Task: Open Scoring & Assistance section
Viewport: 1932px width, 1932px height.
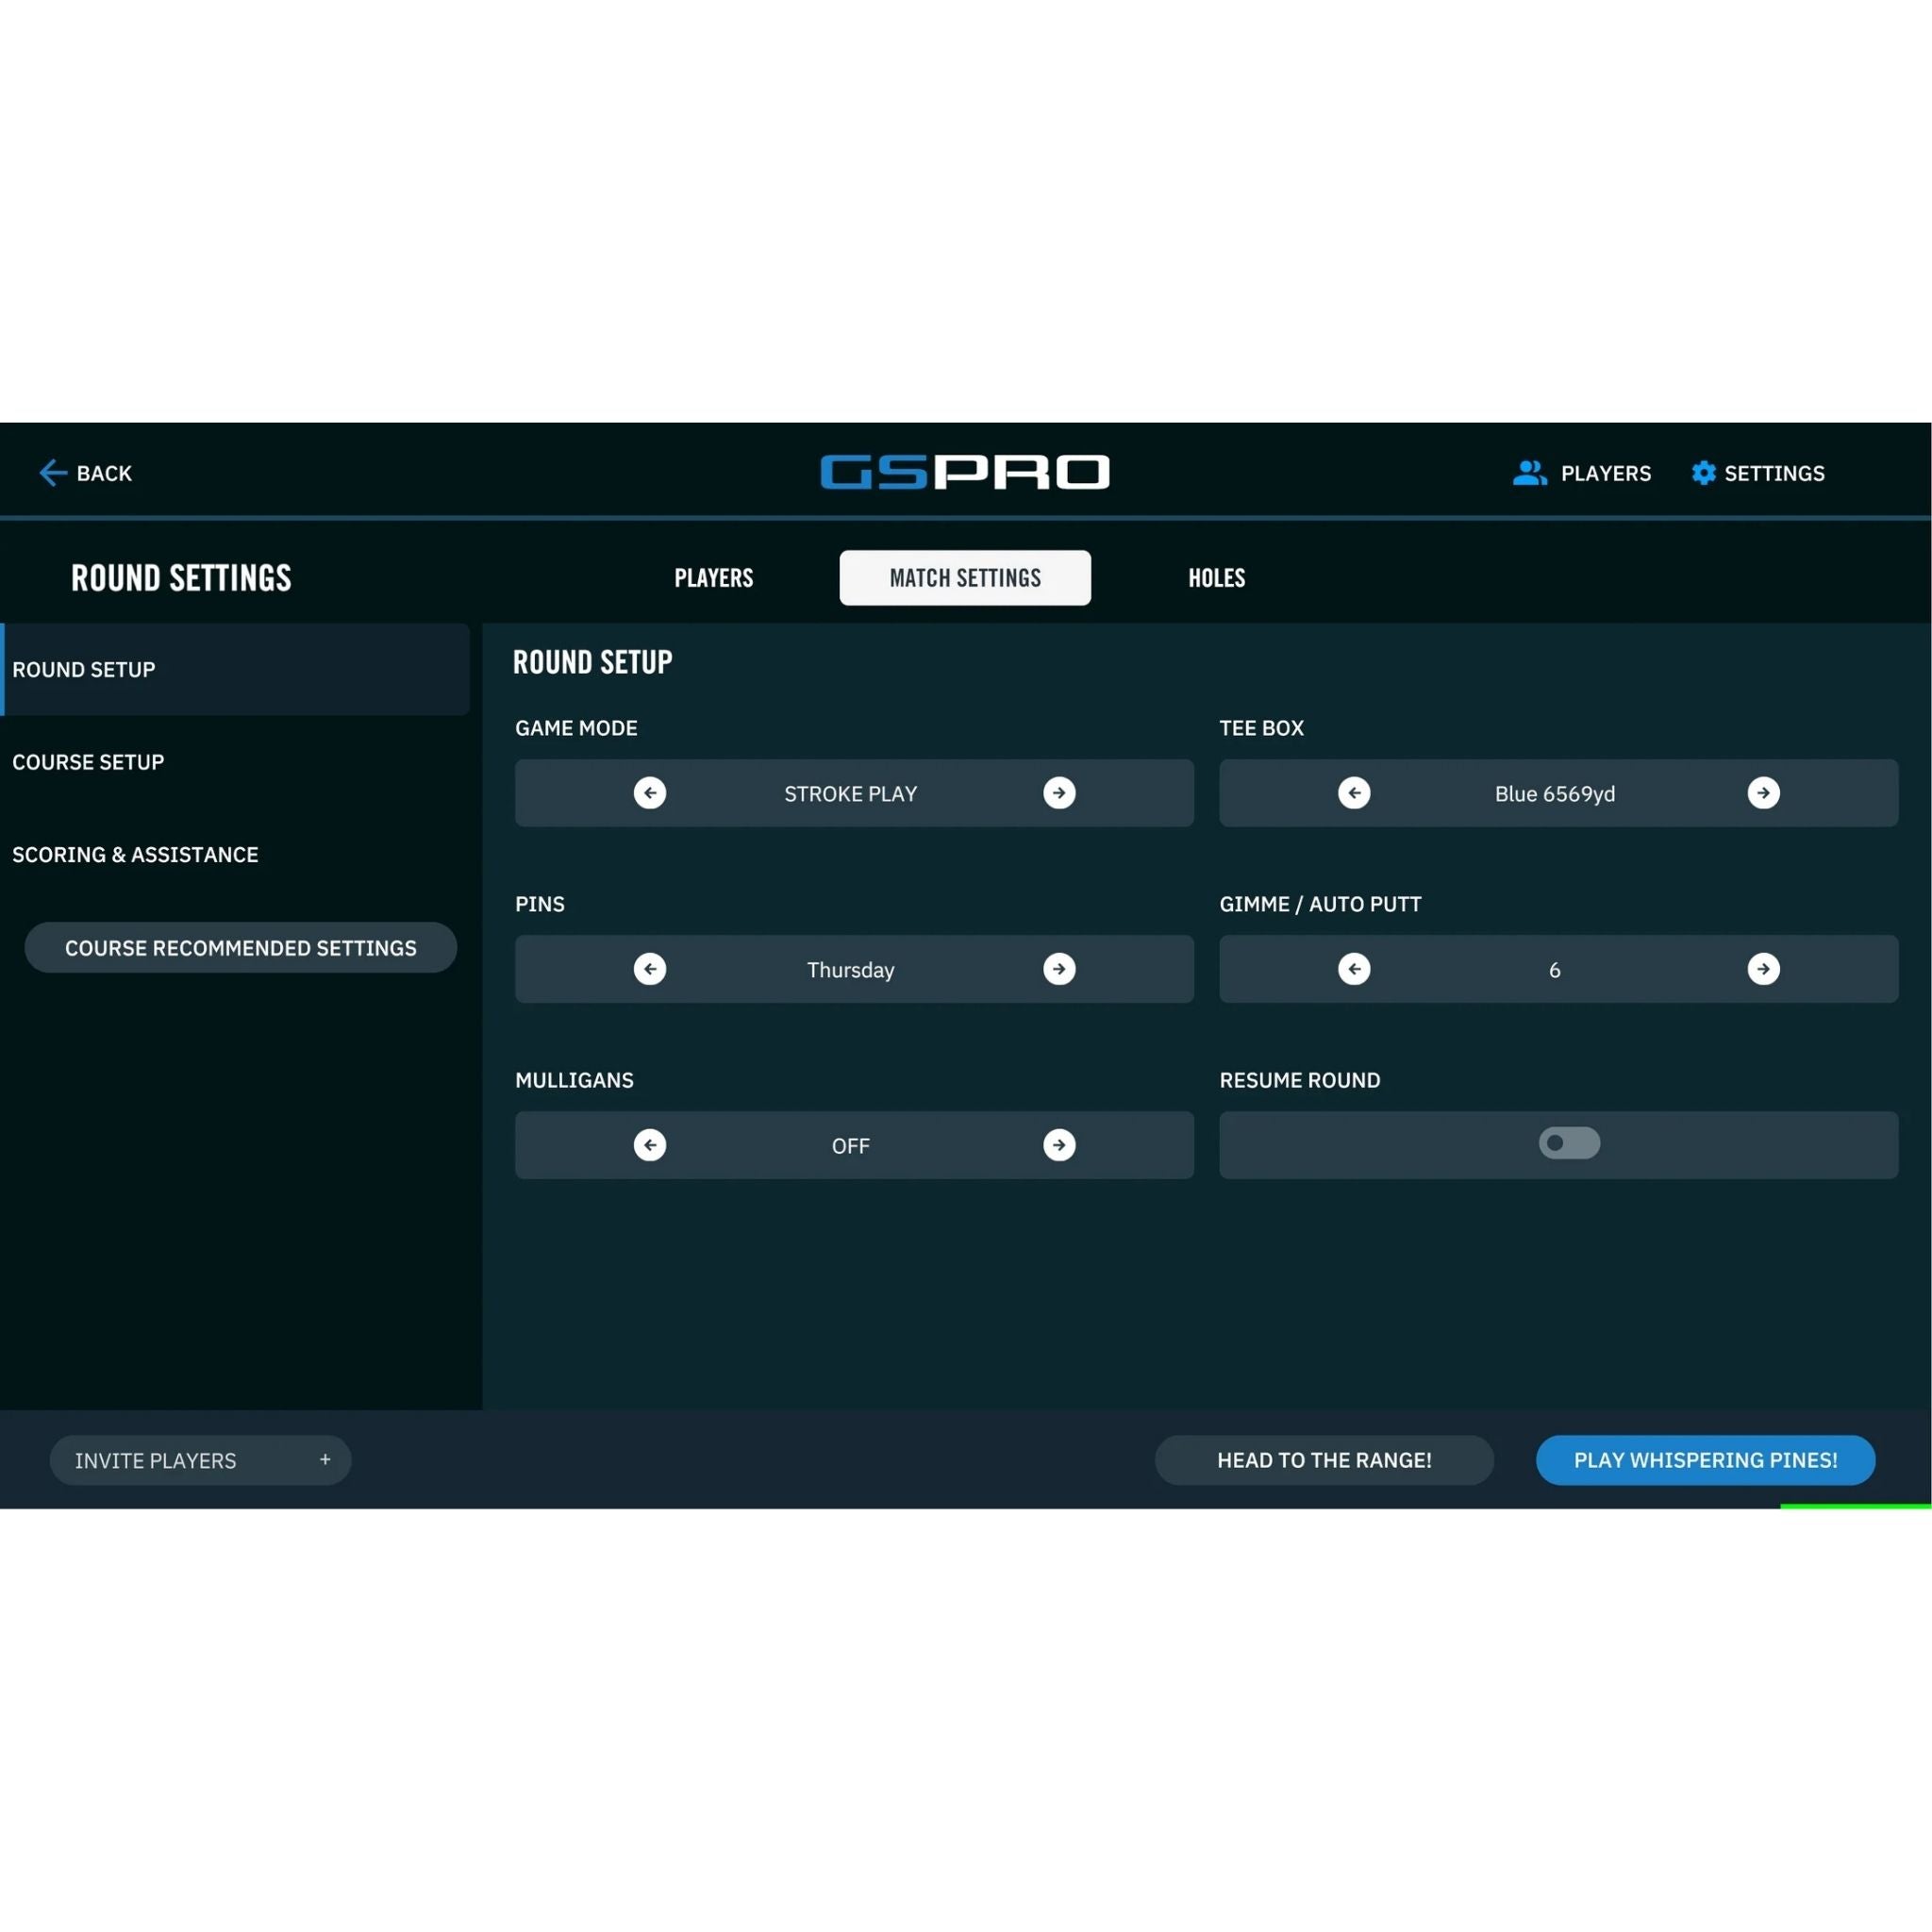Action: (x=135, y=855)
